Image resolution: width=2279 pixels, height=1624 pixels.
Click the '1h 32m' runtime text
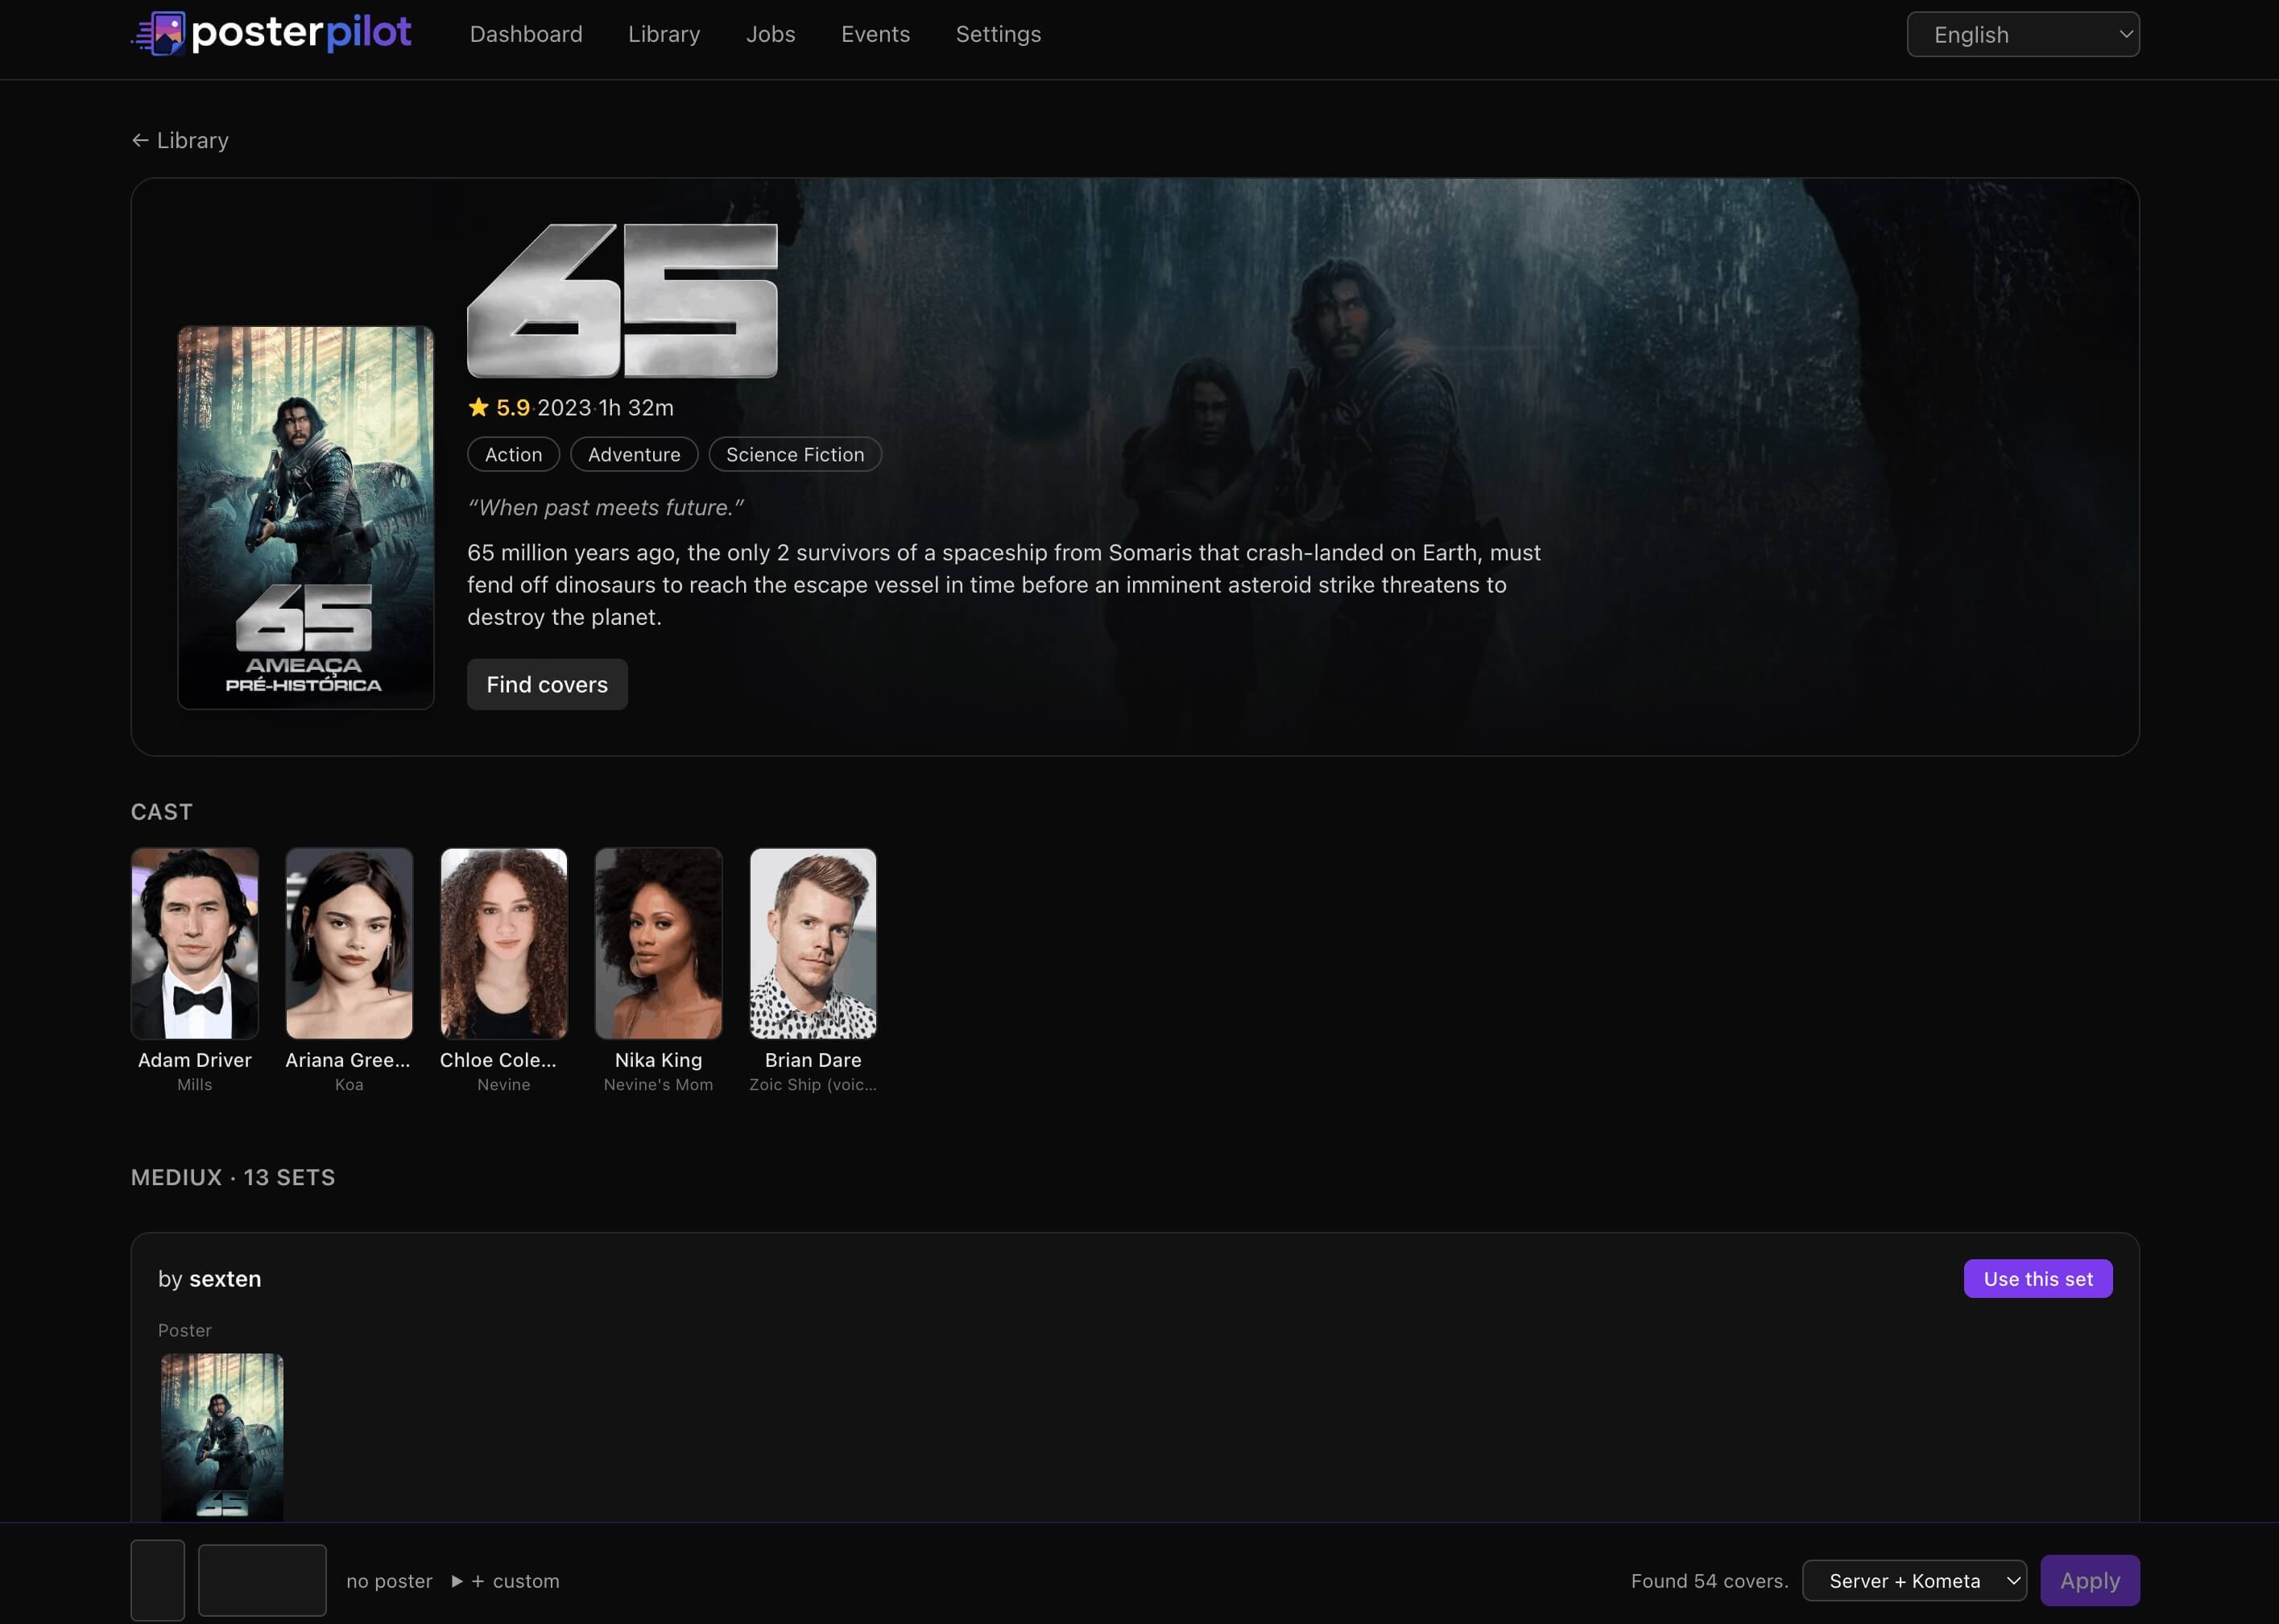[636, 408]
